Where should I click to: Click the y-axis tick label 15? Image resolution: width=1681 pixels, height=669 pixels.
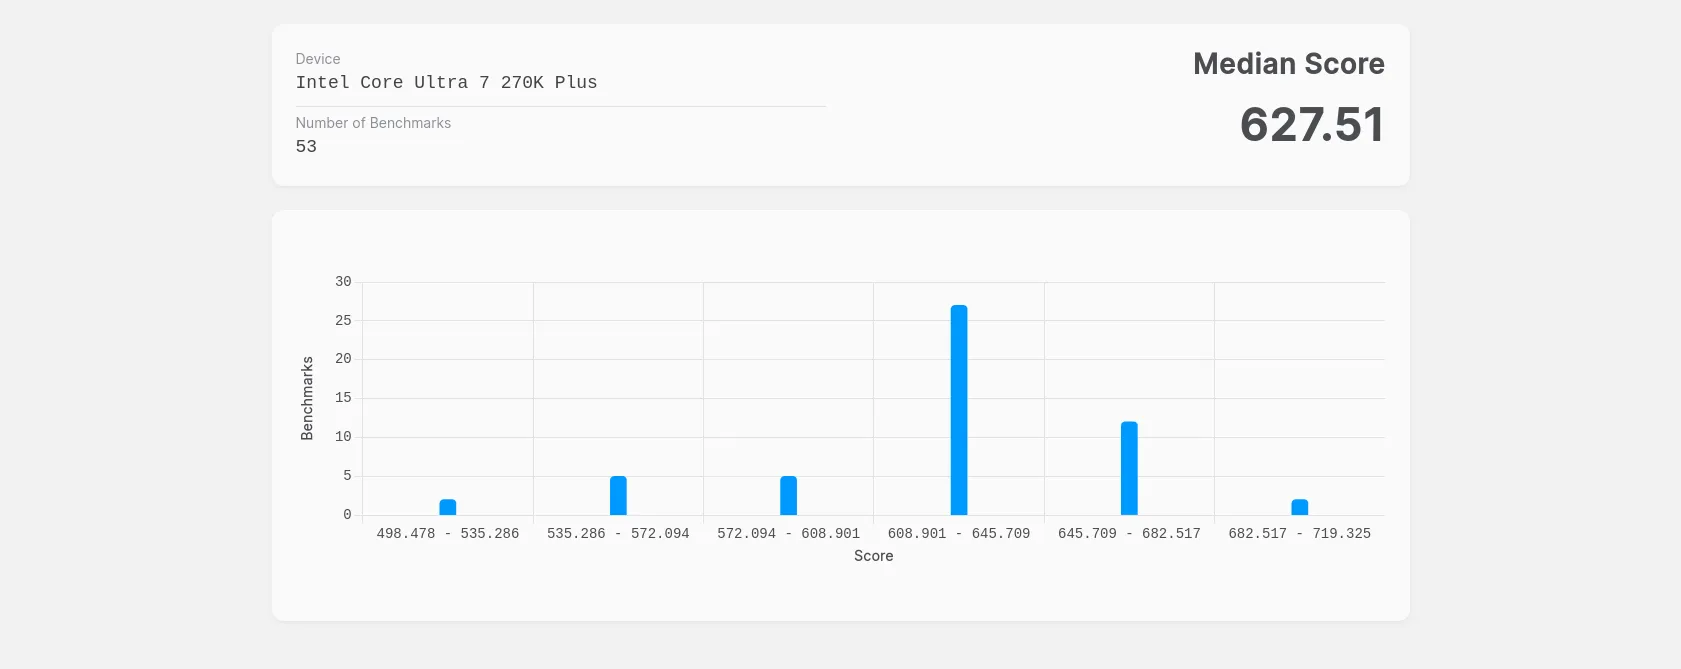click(343, 398)
